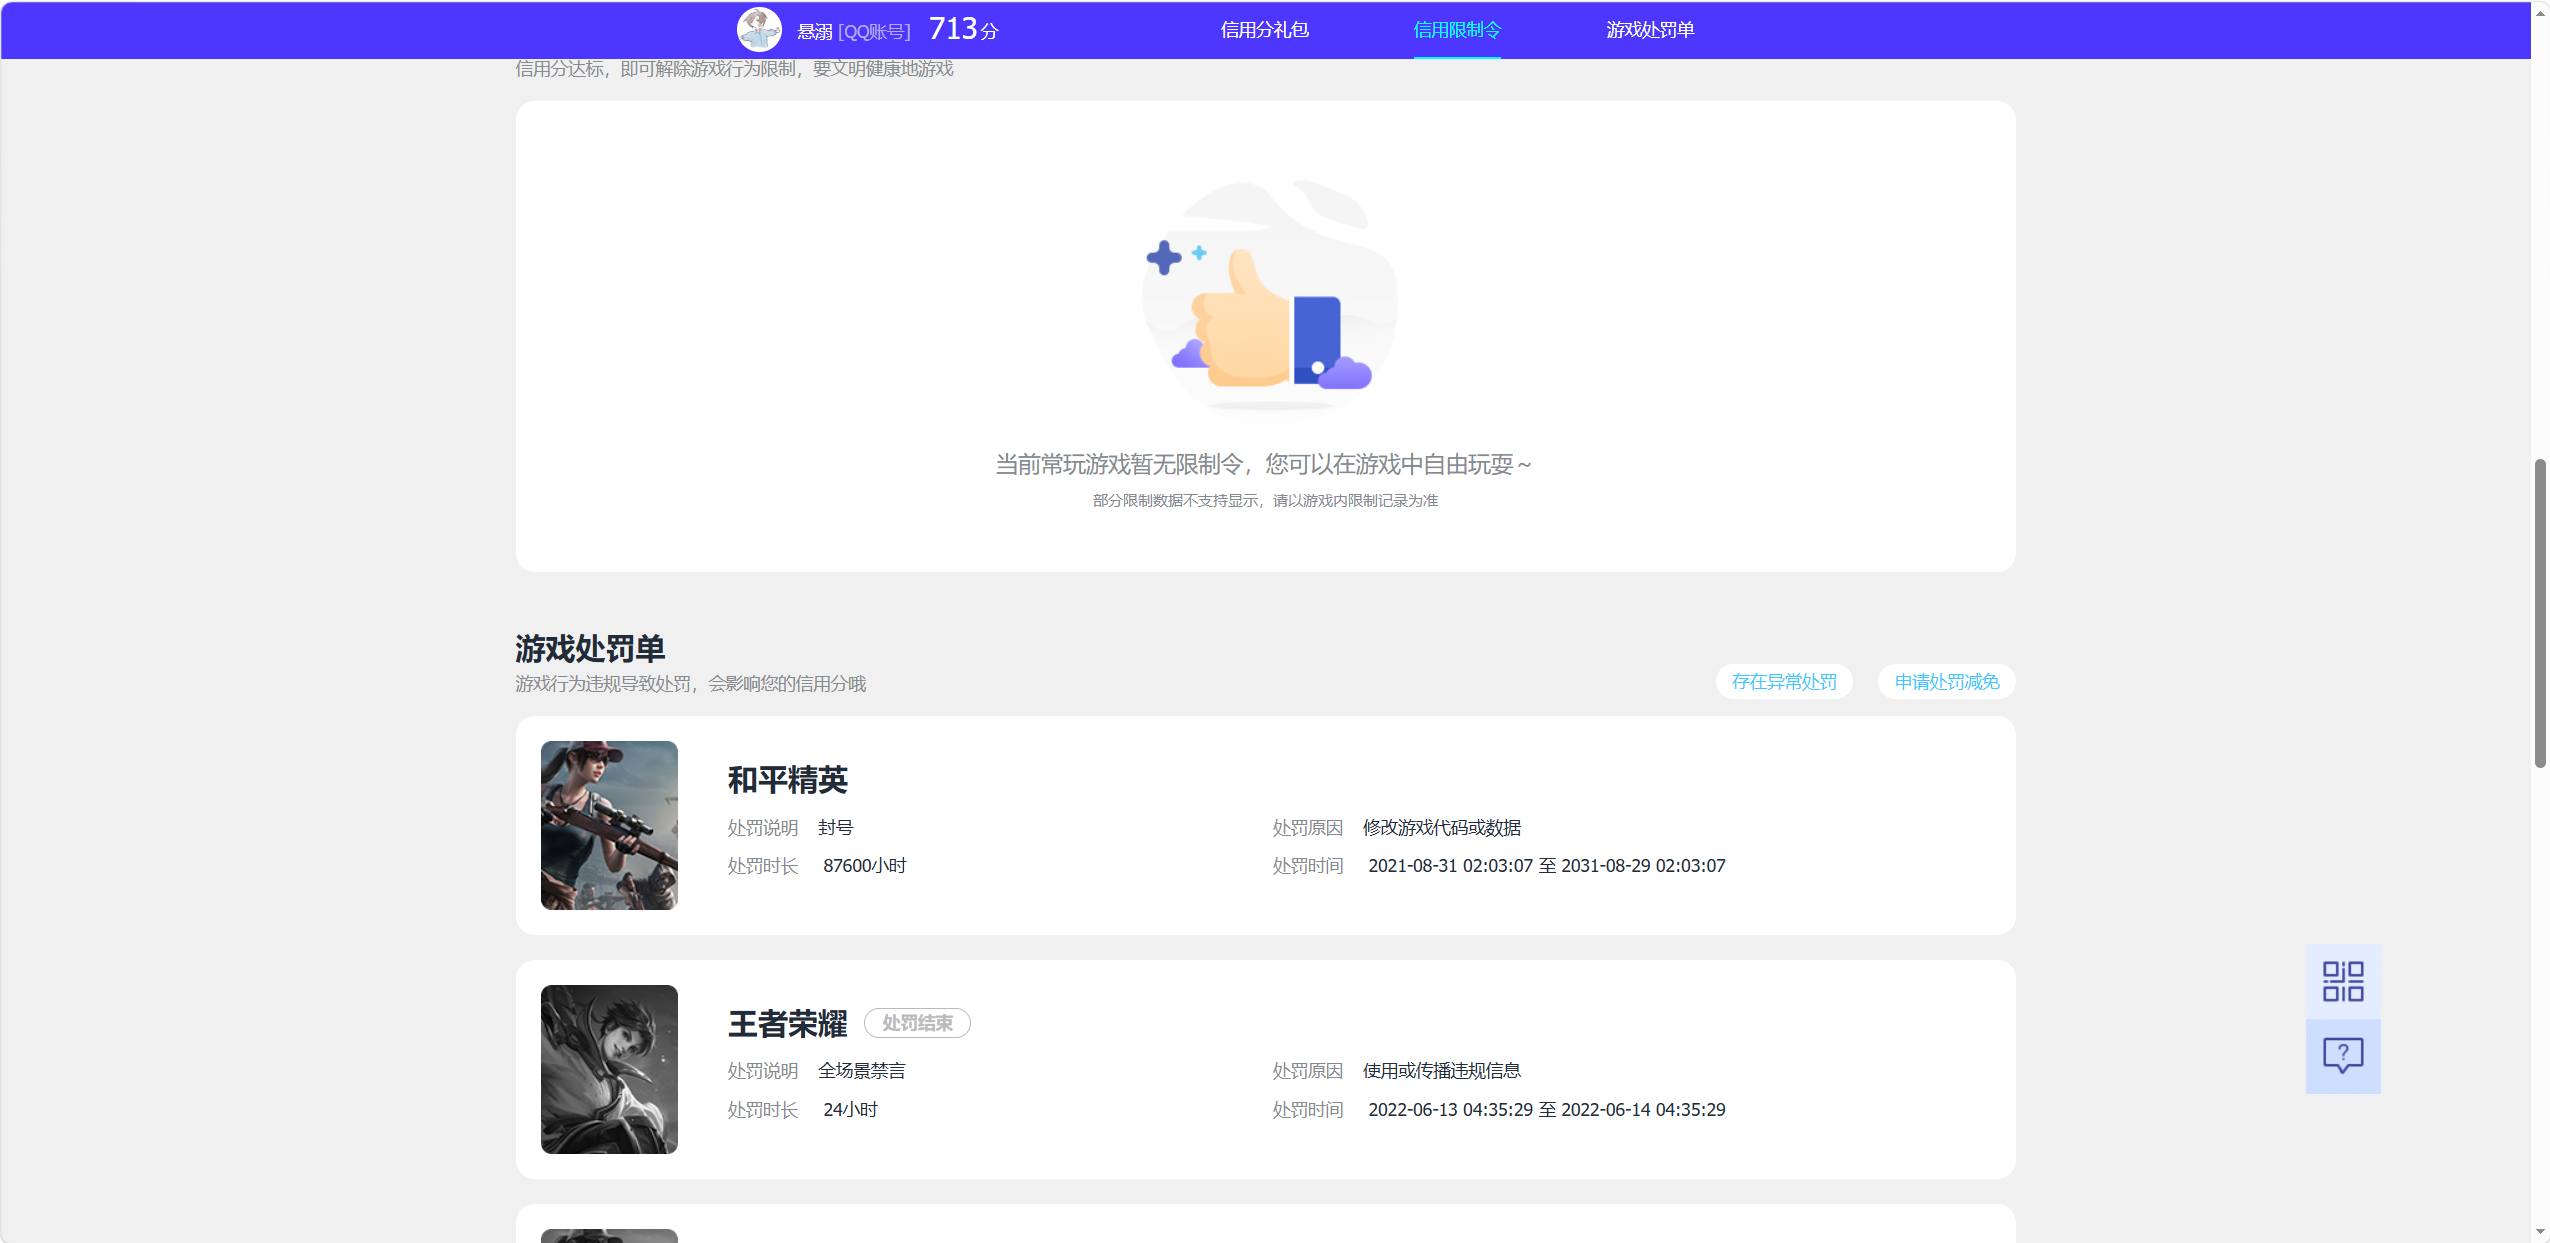Go to the 游戏处罚单 tab
This screenshot has width=2550, height=1243.
coord(1650,30)
